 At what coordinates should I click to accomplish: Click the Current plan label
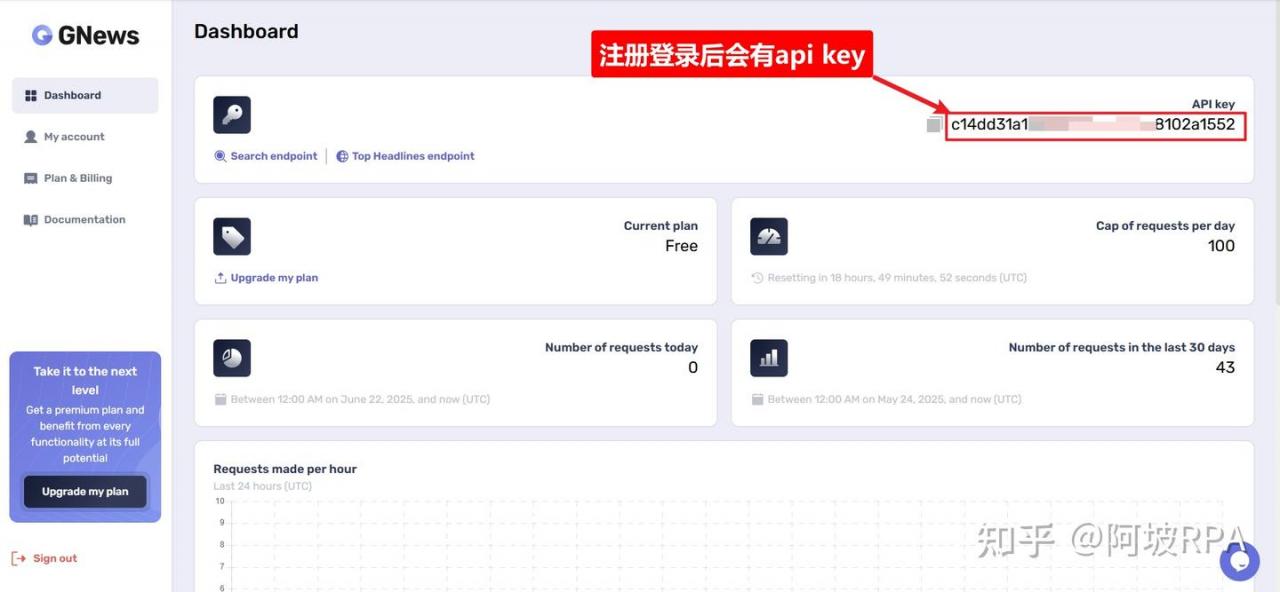pyautogui.click(x=661, y=226)
